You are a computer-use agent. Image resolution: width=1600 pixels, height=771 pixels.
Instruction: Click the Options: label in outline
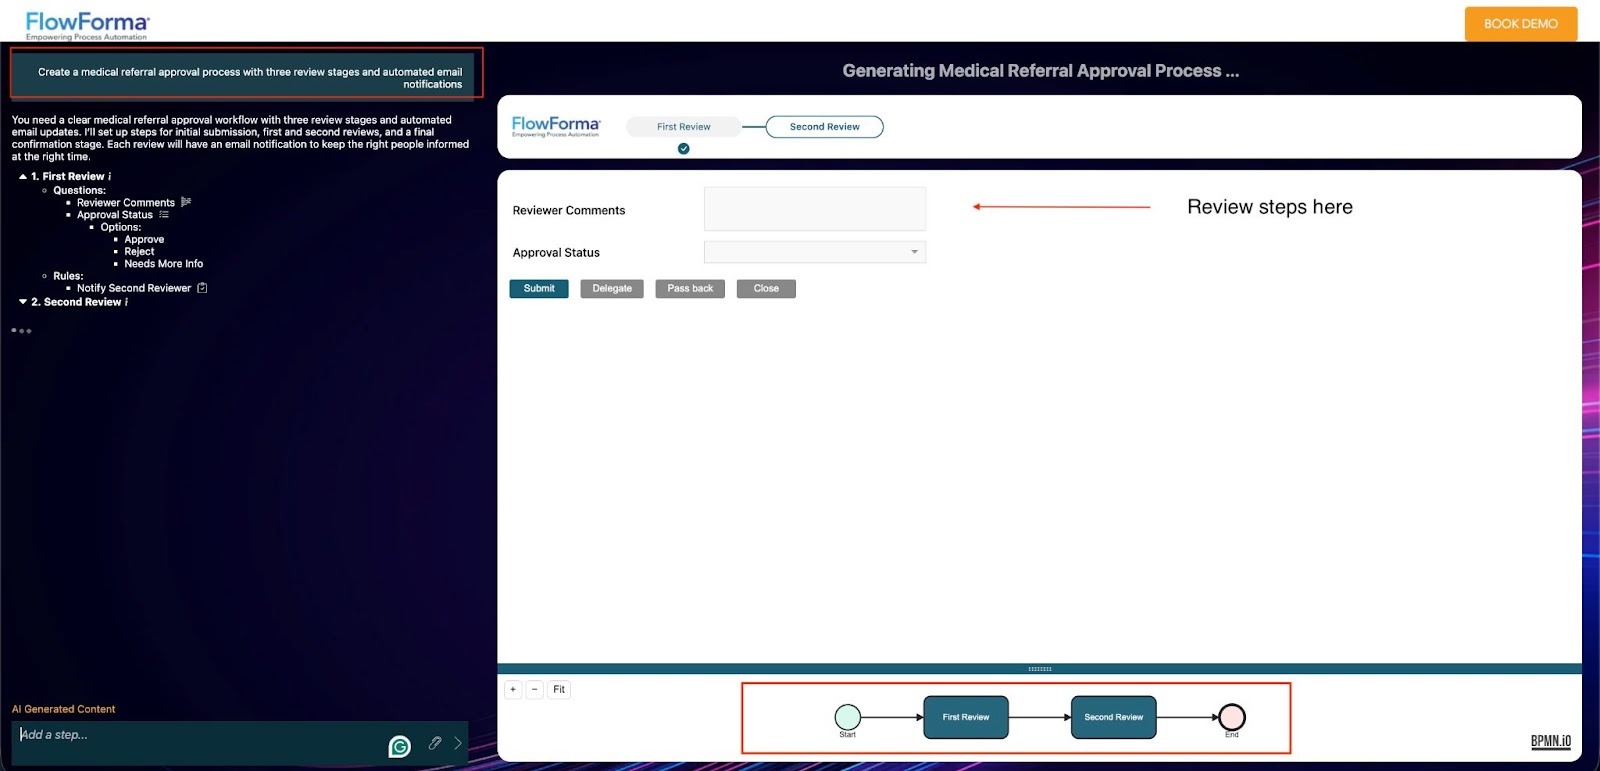(121, 227)
